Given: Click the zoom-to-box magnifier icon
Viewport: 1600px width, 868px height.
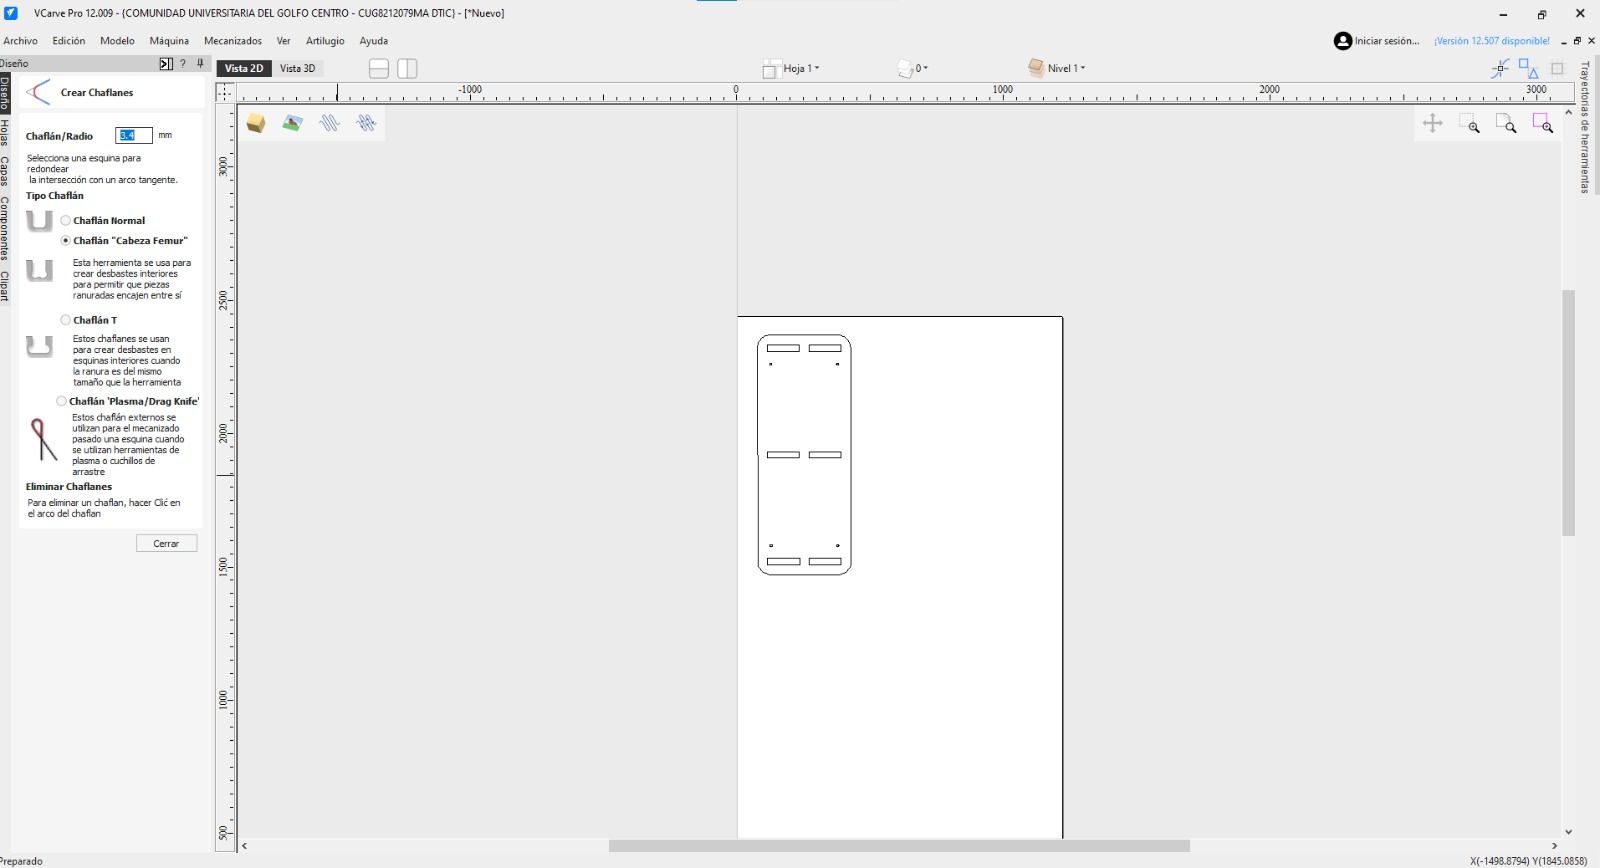Looking at the screenshot, I should (x=1469, y=123).
